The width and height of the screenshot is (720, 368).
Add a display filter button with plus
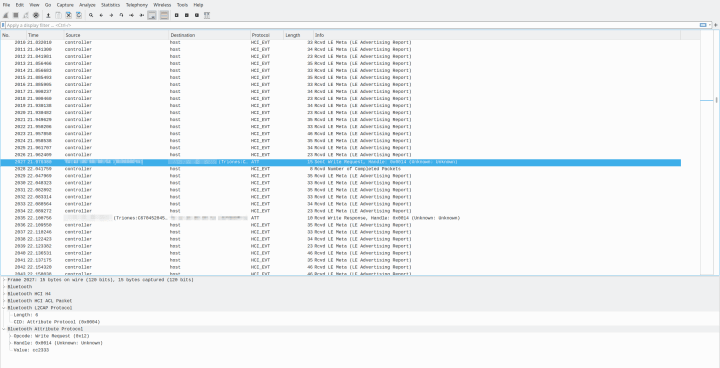point(716,25)
